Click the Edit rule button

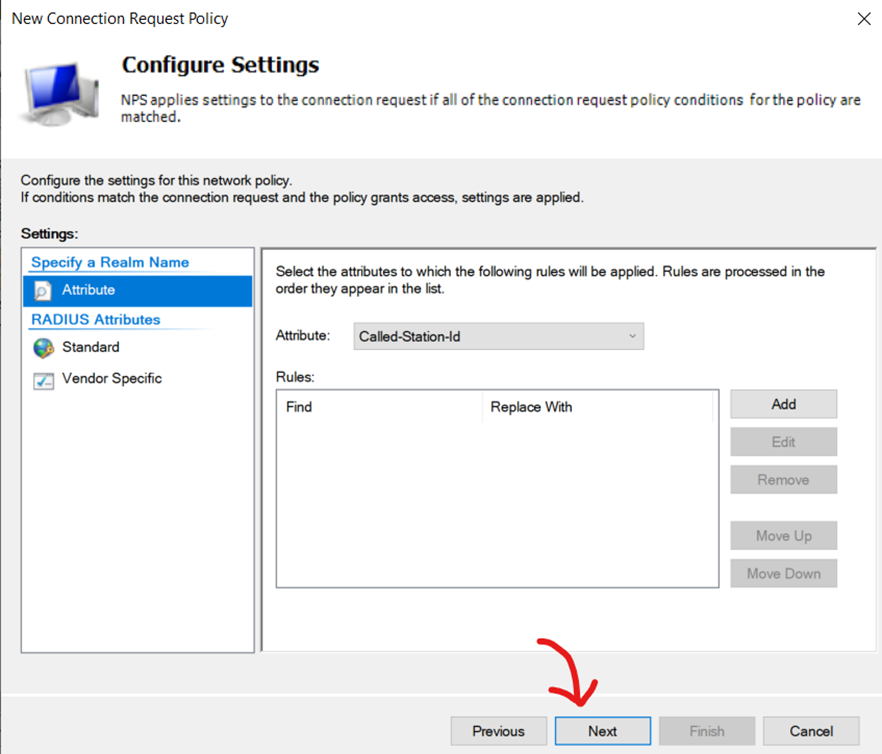click(x=784, y=442)
